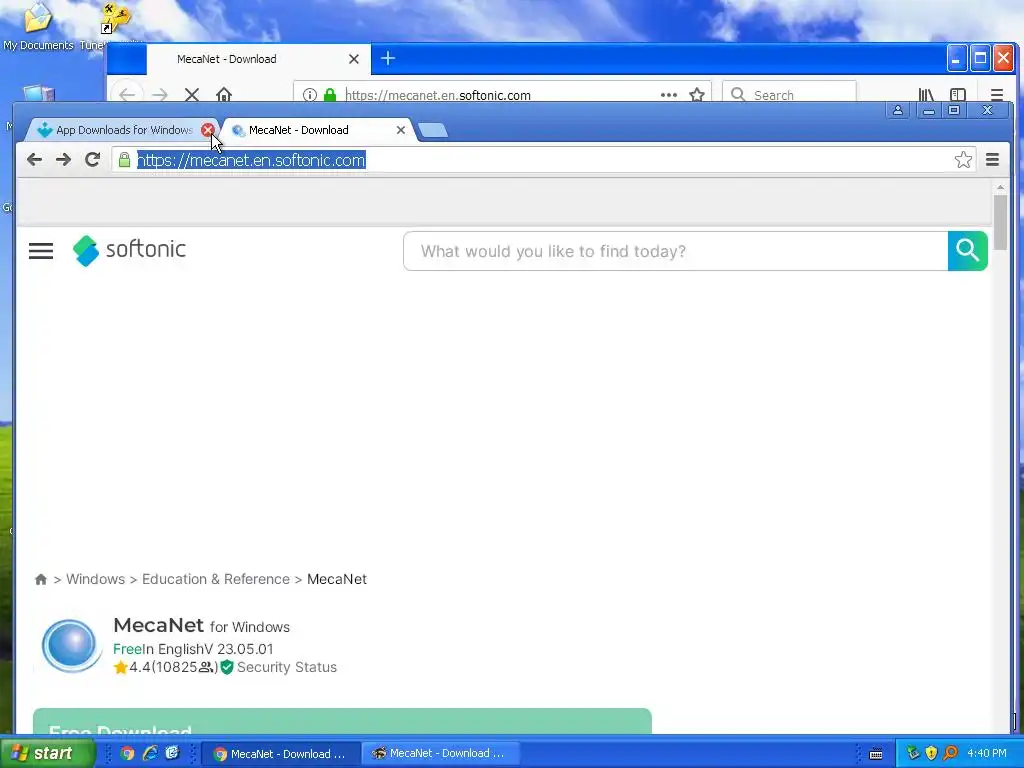Screen dimensions: 1024x768
Task: Click Chrome back arrow button
Action: [34, 159]
